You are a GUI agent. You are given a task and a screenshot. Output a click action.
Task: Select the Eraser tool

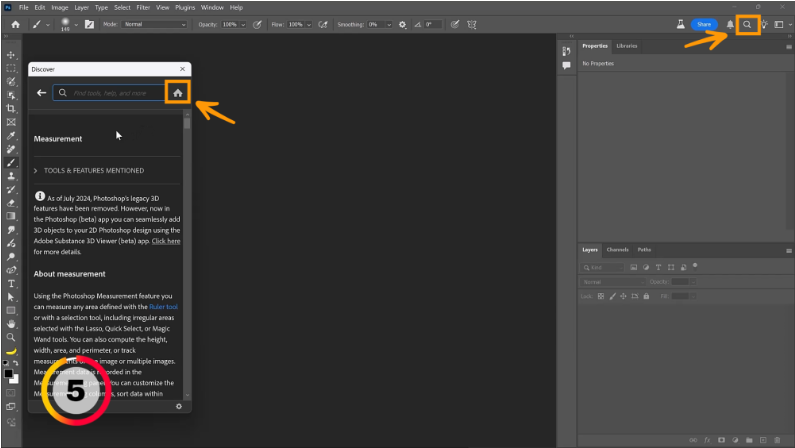click(11, 203)
